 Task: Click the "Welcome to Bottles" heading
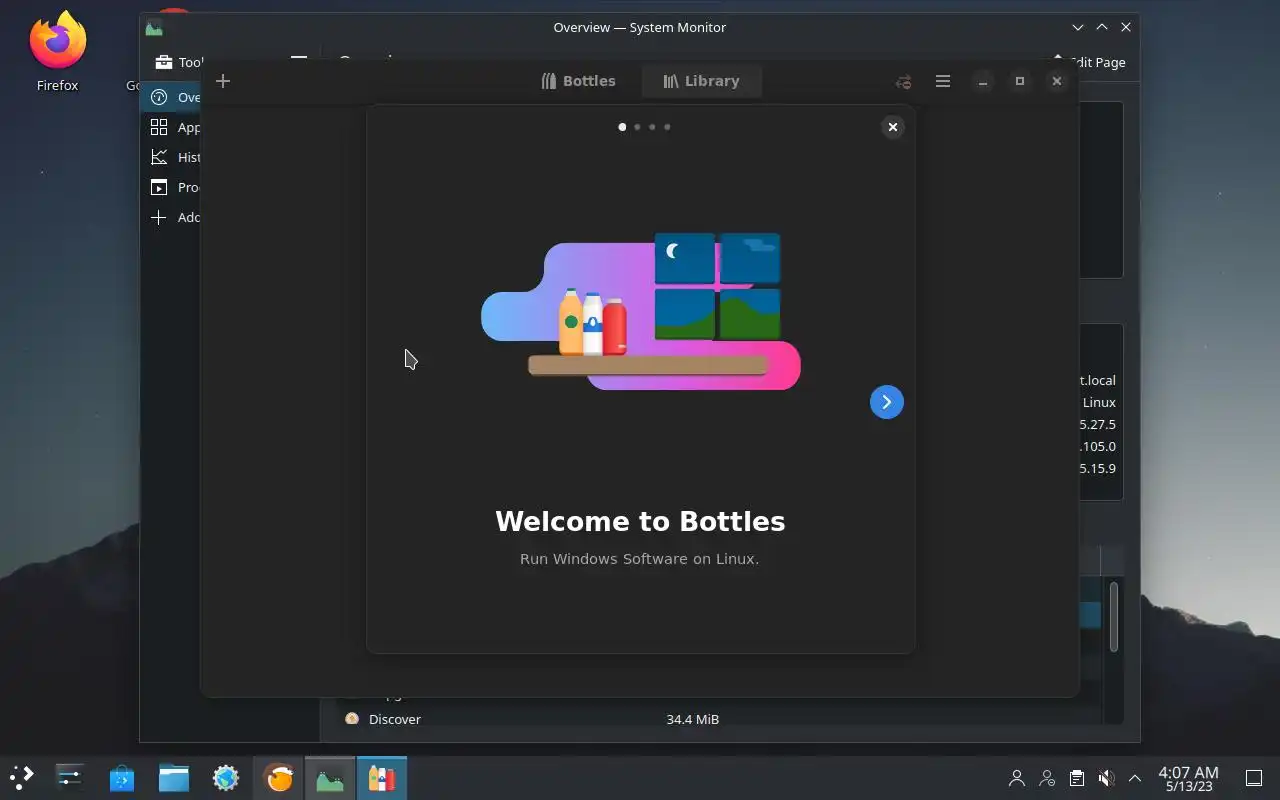pos(640,521)
